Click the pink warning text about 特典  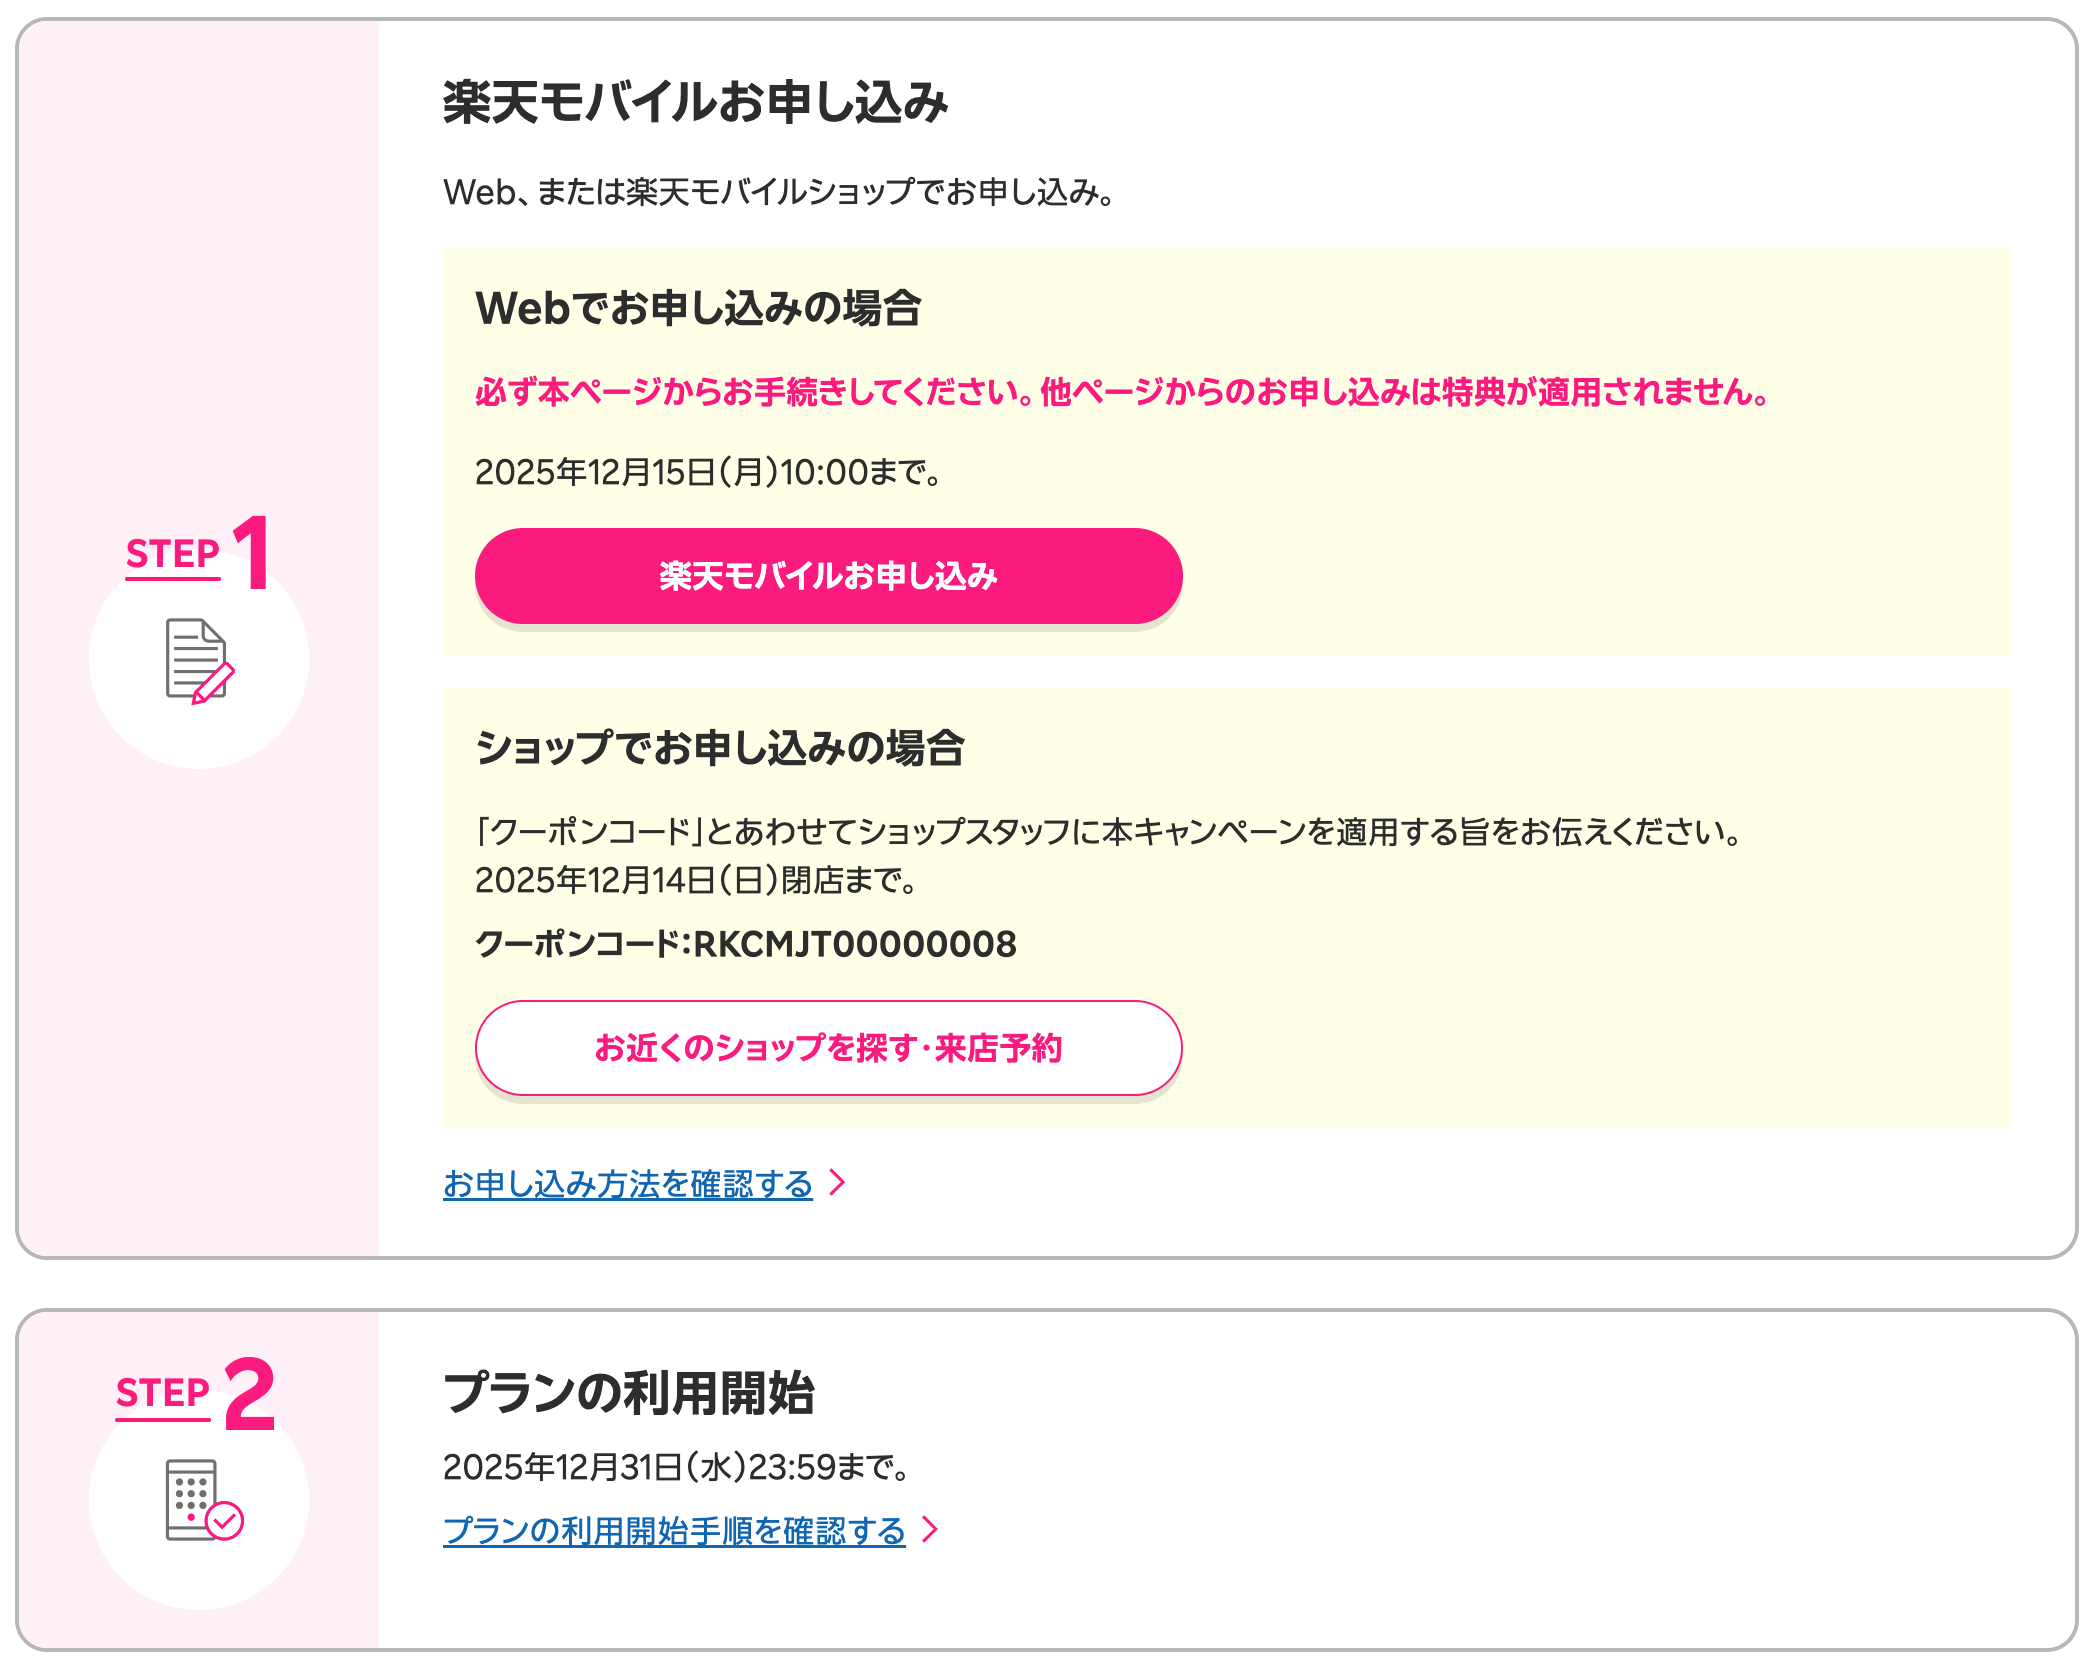[1121, 391]
